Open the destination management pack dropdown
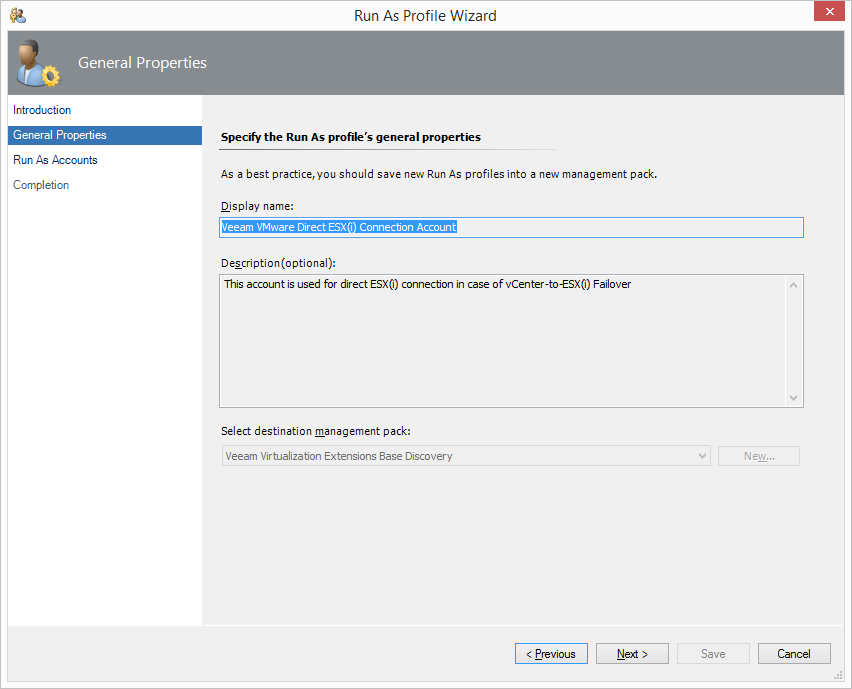This screenshot has width=852, height=689. click(466, 456)
